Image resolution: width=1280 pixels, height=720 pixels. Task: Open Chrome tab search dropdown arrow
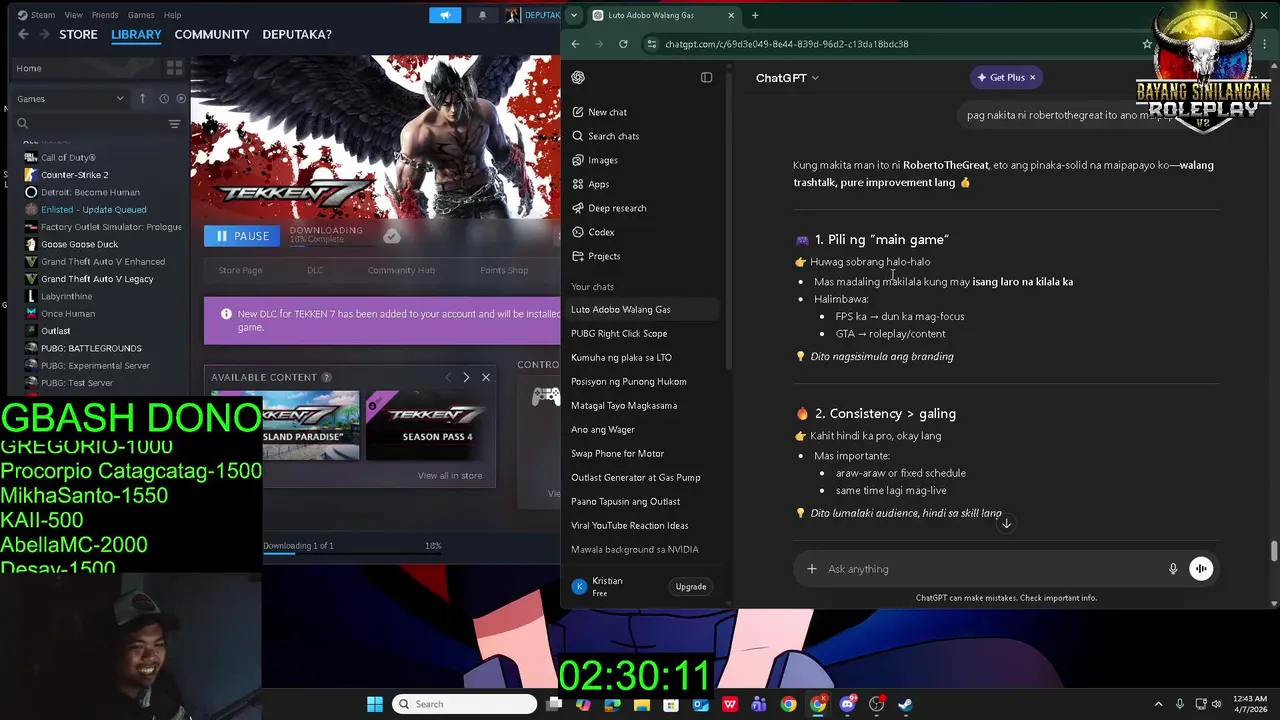(574, 15)
